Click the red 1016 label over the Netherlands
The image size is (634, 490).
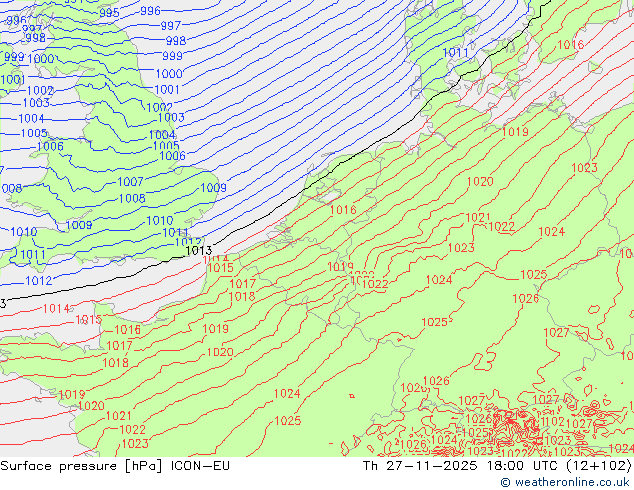click(x=343, y=210)
